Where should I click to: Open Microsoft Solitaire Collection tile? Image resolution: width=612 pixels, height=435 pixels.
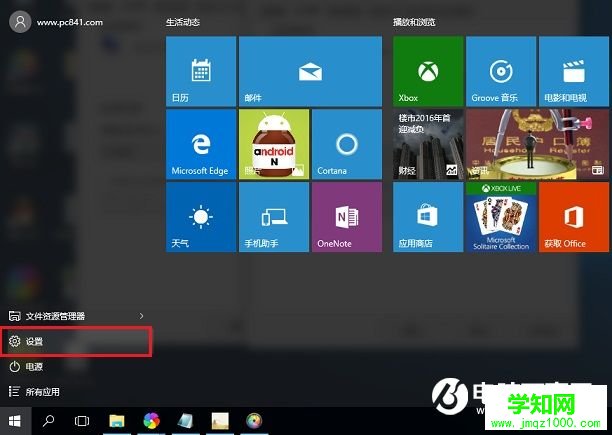click(501, 217)
